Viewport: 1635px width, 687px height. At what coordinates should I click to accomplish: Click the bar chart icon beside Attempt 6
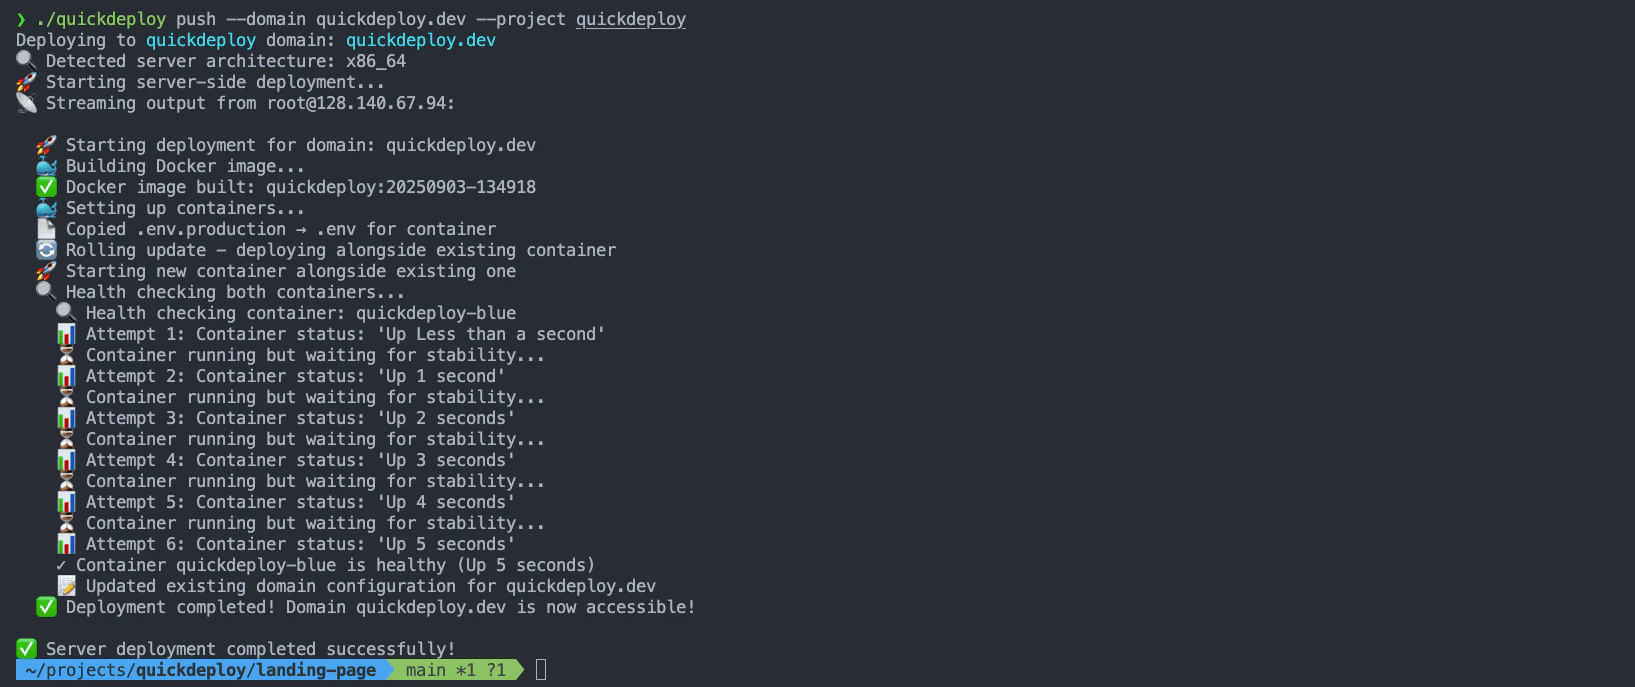pos(66,544)
